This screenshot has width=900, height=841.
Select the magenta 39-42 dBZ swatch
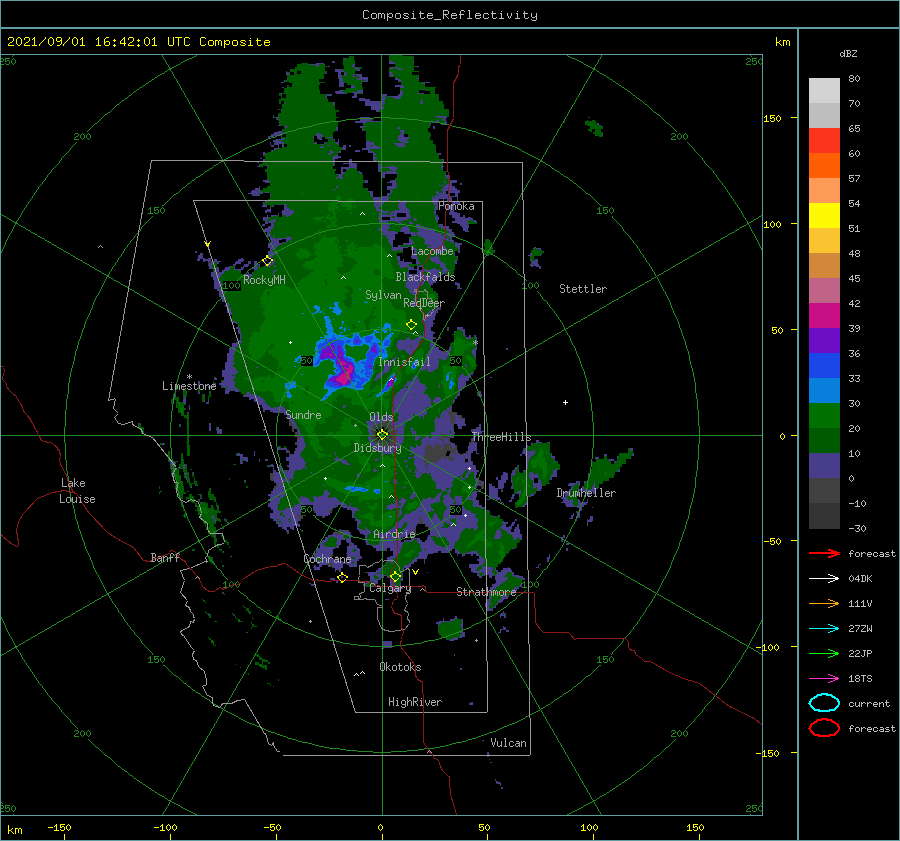point(824,316)
